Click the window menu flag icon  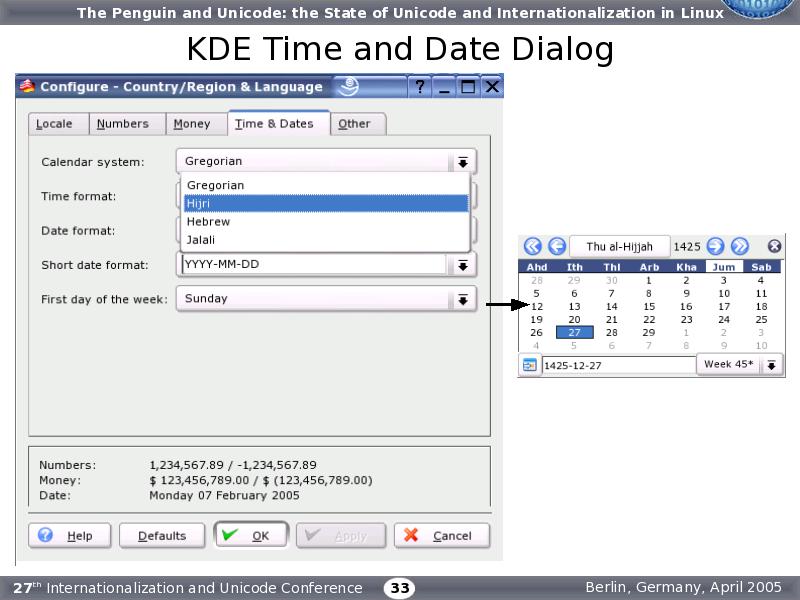coord(27,87)
